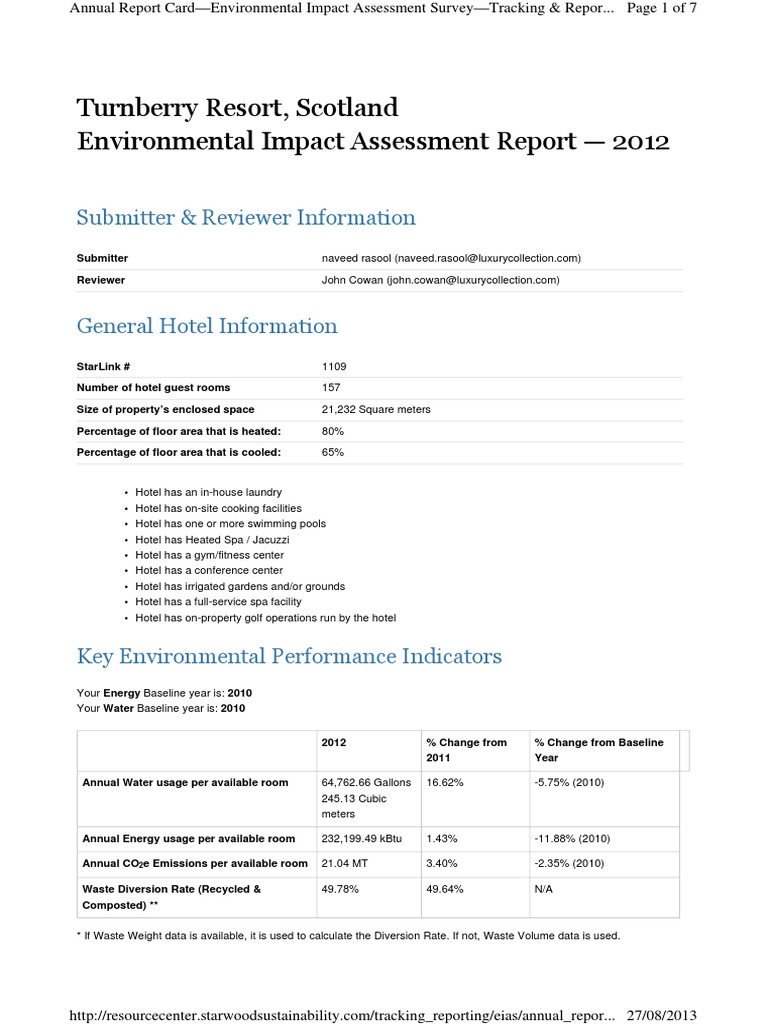Select the baseline change '-11.88% (2010)'

[x=572, y=839]
